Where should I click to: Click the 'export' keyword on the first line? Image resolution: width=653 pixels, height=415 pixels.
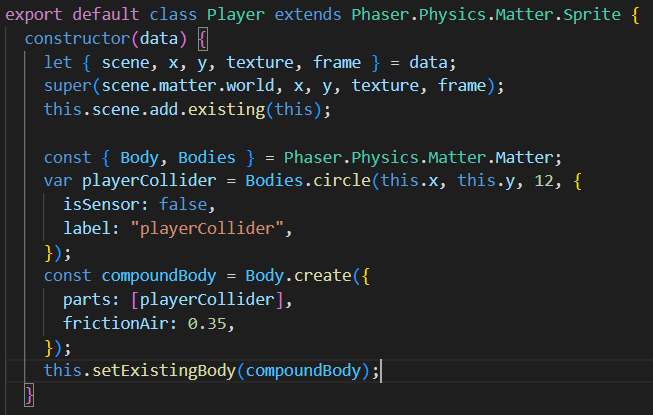tap(34, 15)
